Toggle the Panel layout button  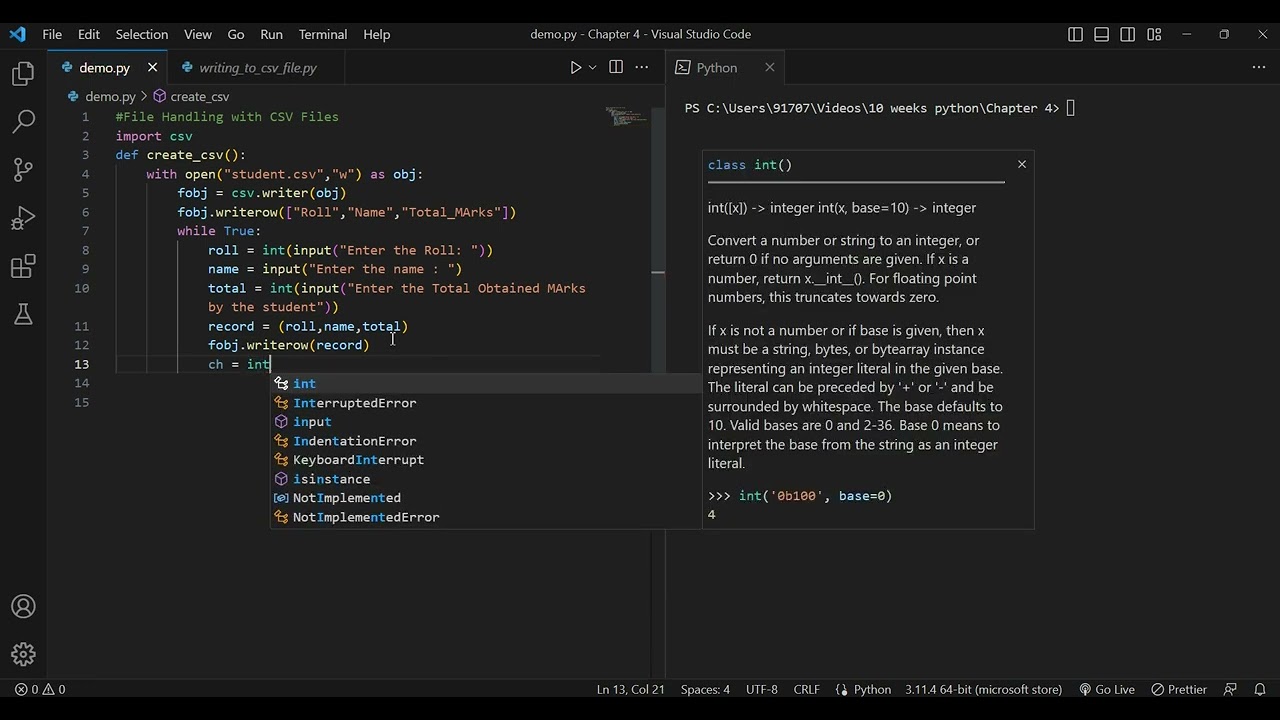[1102, 34]
